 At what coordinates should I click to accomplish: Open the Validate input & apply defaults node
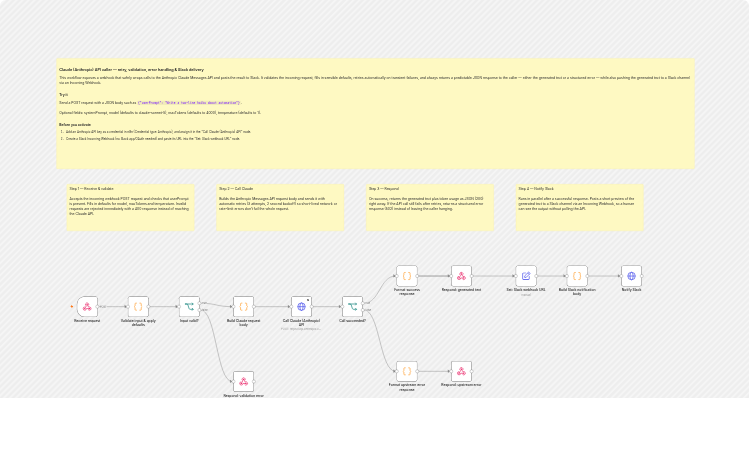click(138, 307)
